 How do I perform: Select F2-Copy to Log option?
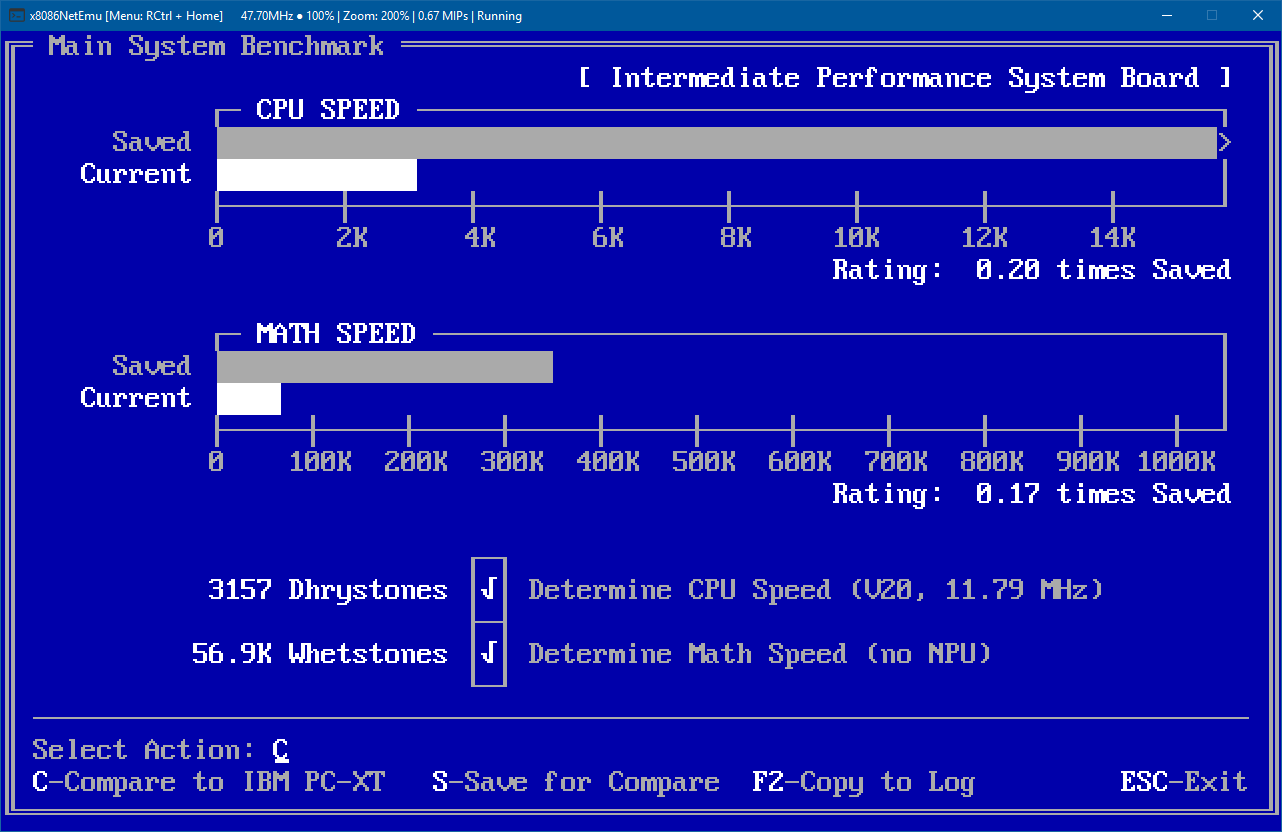pos(863,782)
